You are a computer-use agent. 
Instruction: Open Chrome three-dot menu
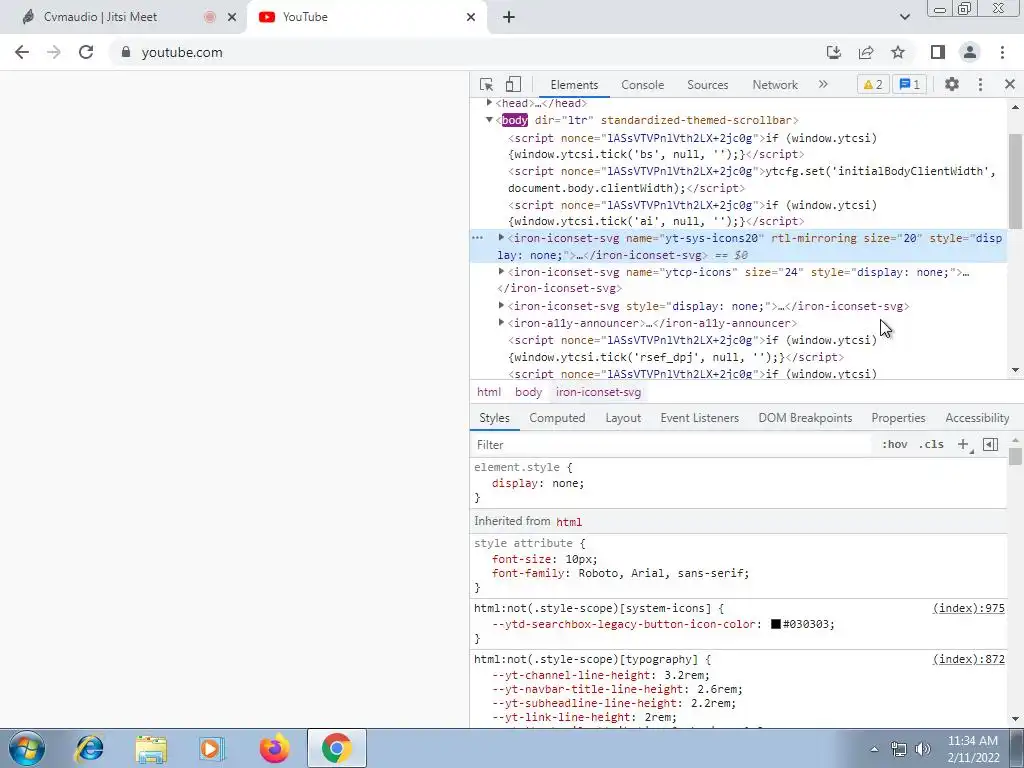click(x=1002, y=52)
